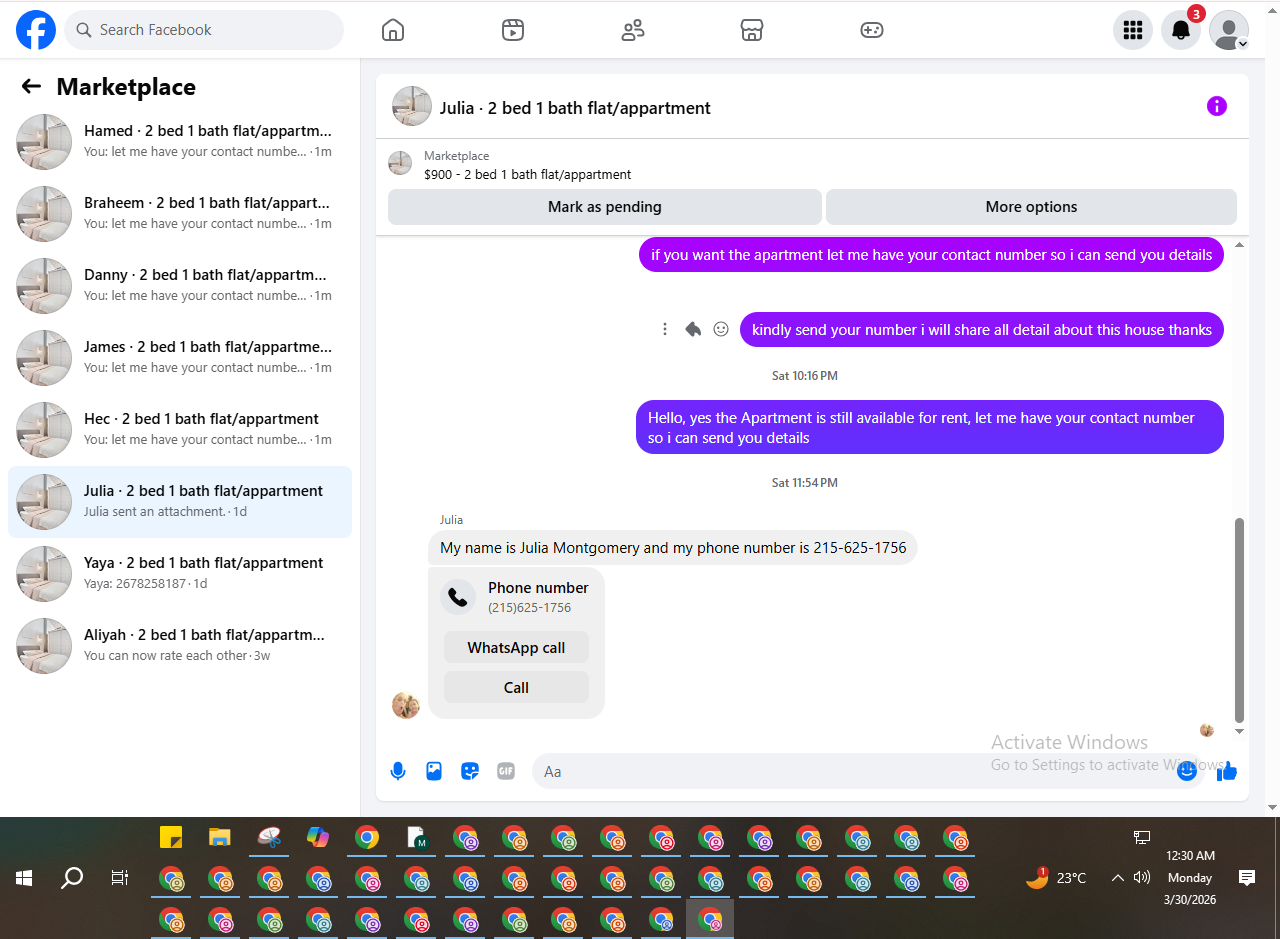Open the Windows Start menu
Viewport: 1280px width, 939px height.
click(24, 878)
